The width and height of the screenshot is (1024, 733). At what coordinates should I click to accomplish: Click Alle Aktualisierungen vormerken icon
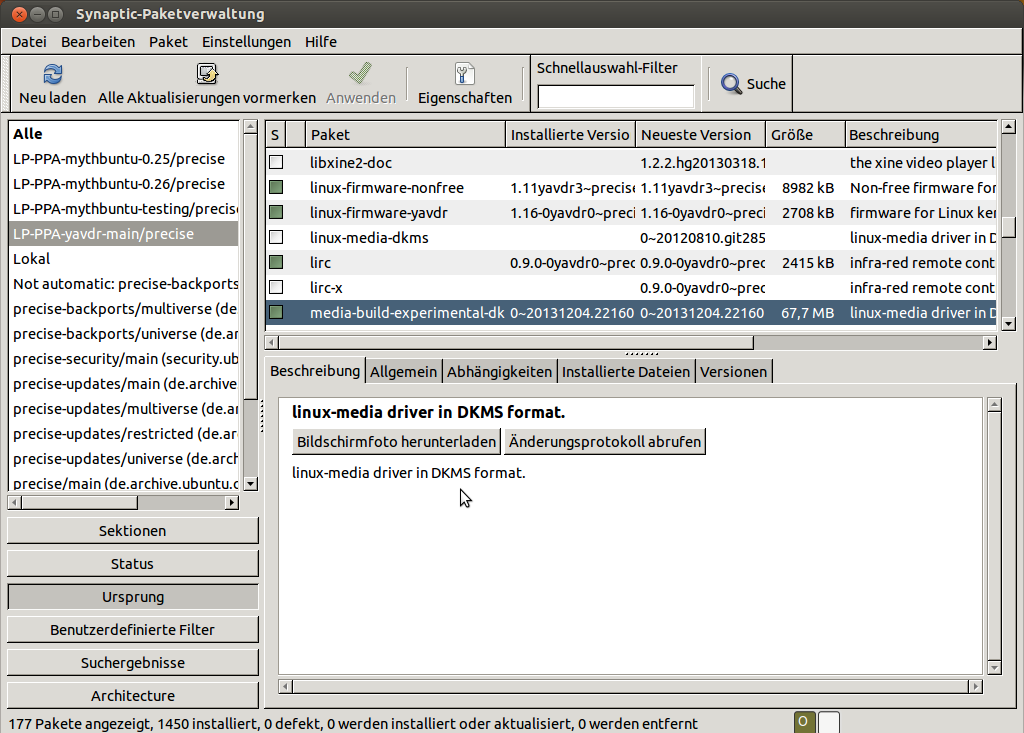pyautogui.click(x=207, y=74)
